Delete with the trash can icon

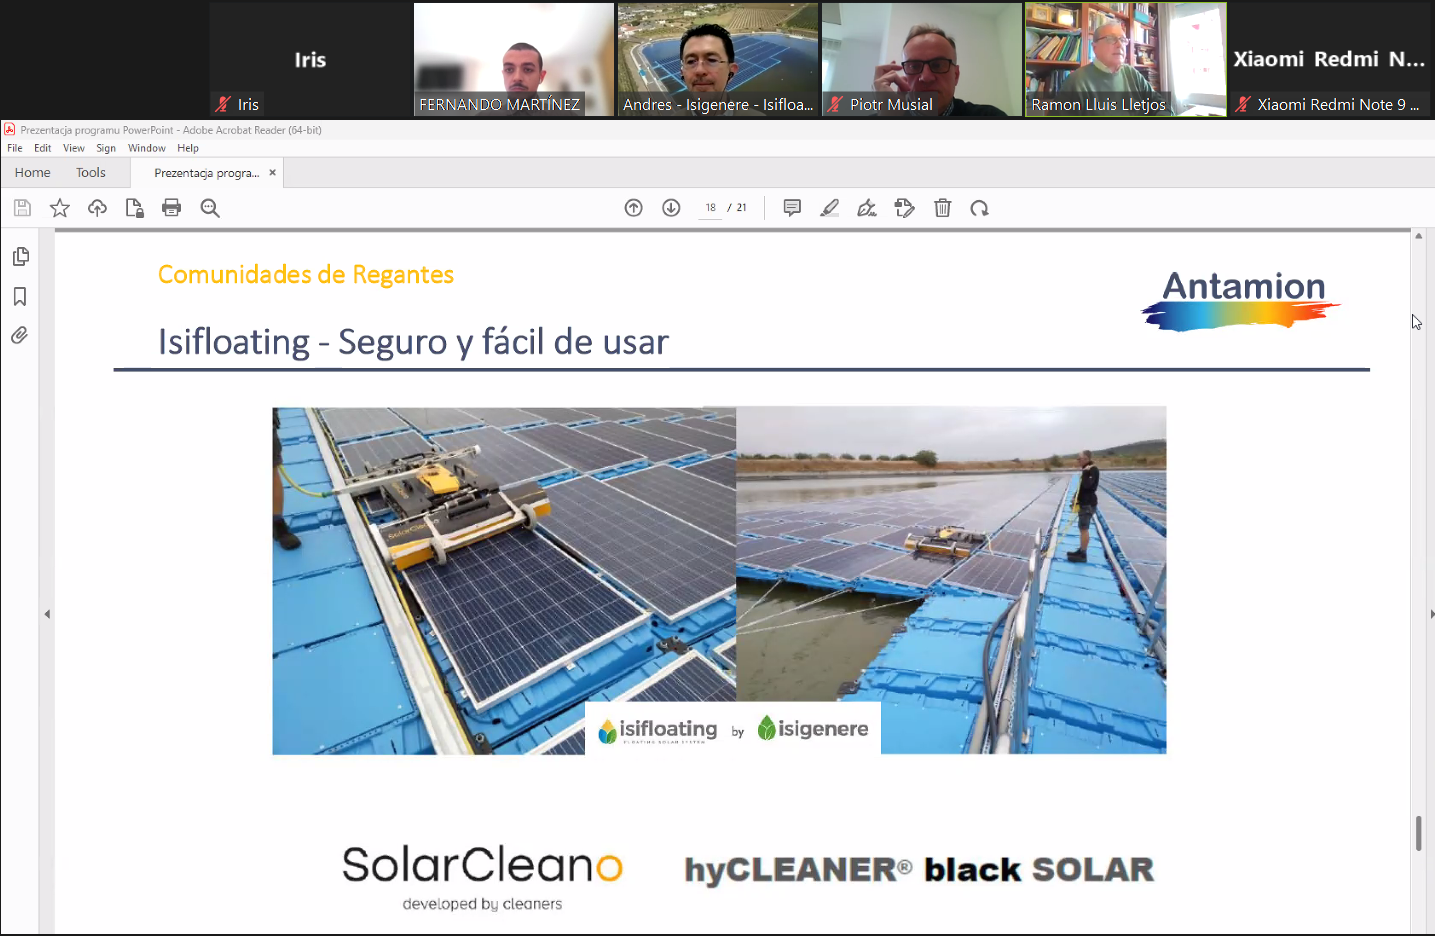point(942,208)
